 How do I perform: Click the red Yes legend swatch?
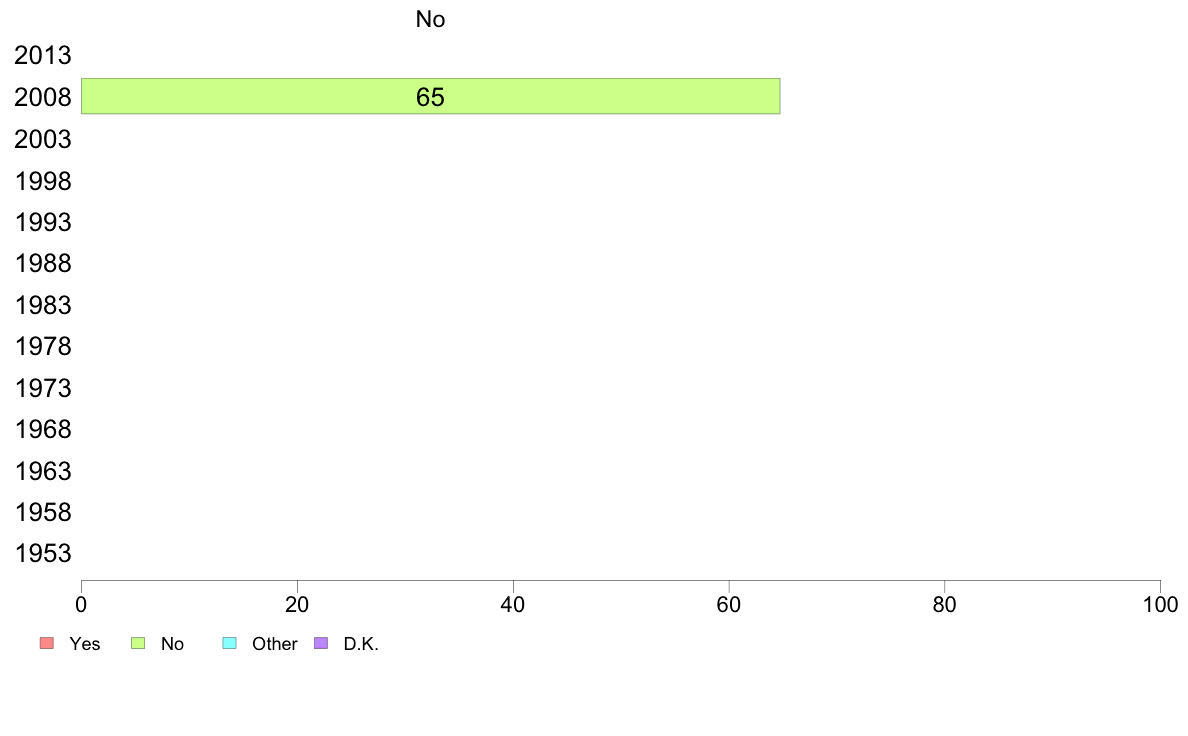[47, 643]
